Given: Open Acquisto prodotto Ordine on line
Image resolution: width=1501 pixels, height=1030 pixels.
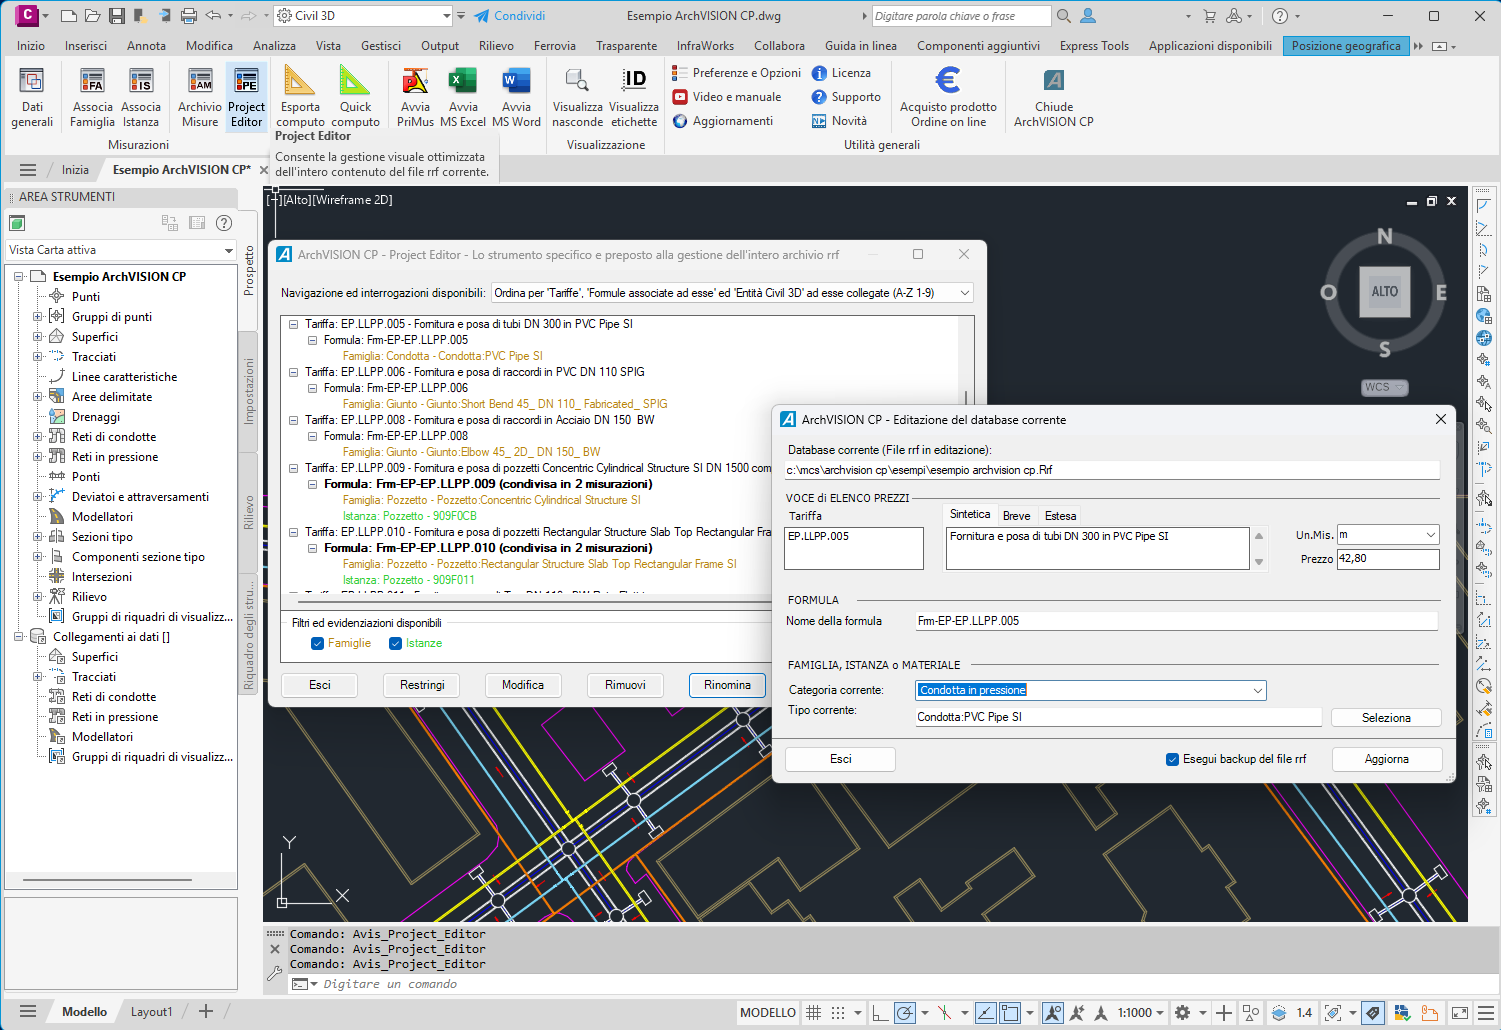Looking at the screenshot, I should [948, 97].
